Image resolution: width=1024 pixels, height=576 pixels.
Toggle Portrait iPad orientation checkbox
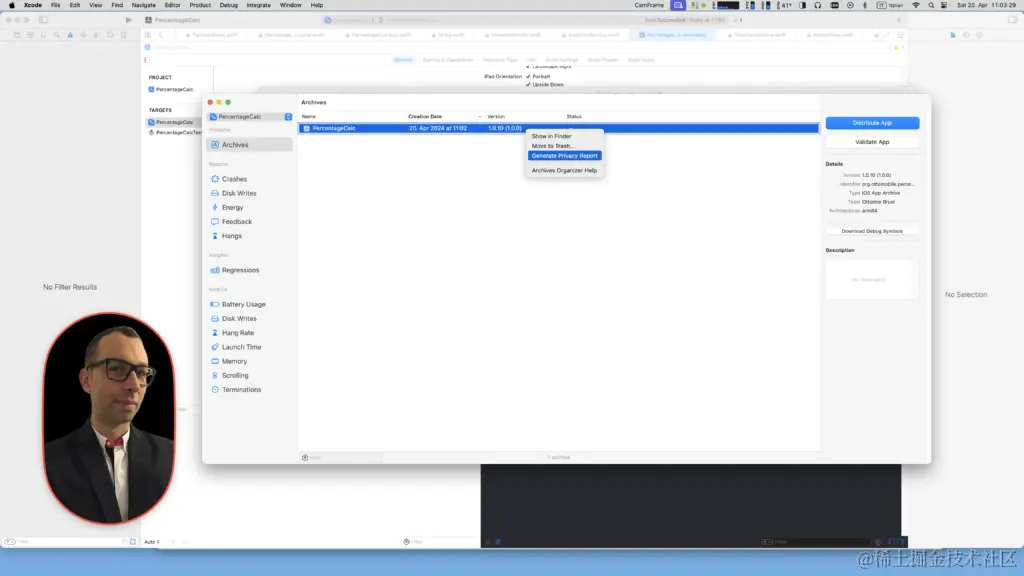tap(528, 76)
